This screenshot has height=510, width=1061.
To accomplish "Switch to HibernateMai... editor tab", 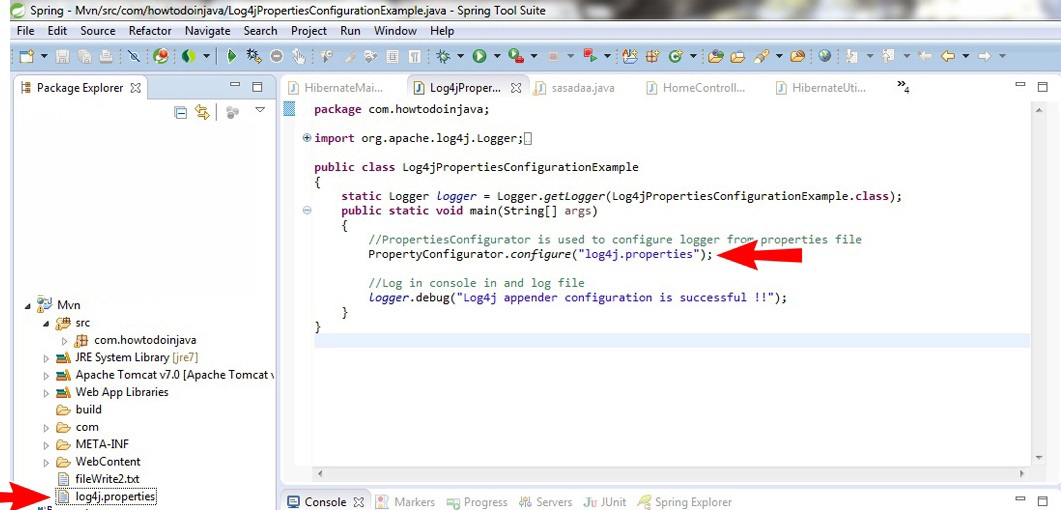I will click(336, 87).
